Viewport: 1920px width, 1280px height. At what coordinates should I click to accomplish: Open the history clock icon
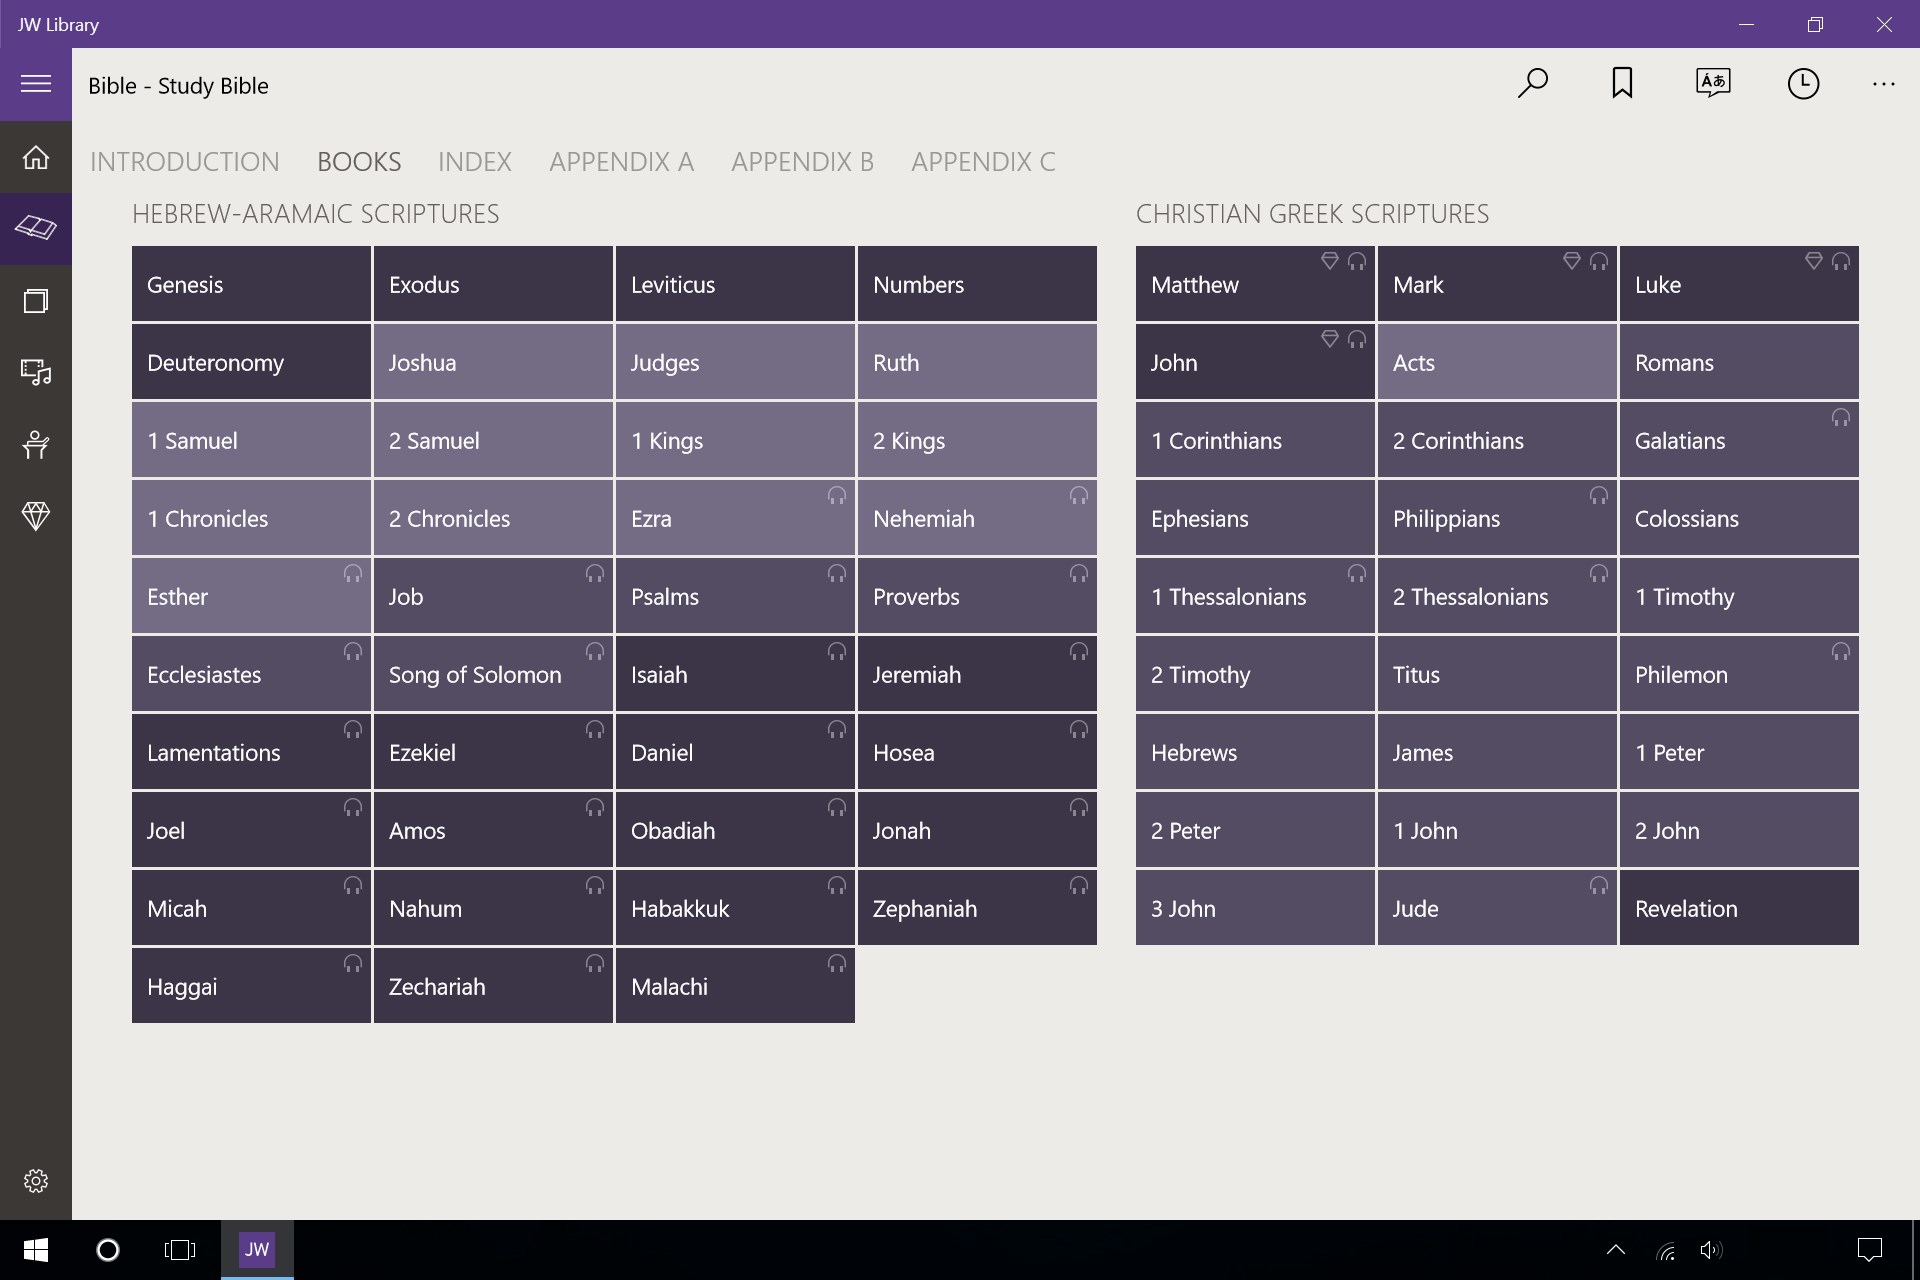point(1802,84)
